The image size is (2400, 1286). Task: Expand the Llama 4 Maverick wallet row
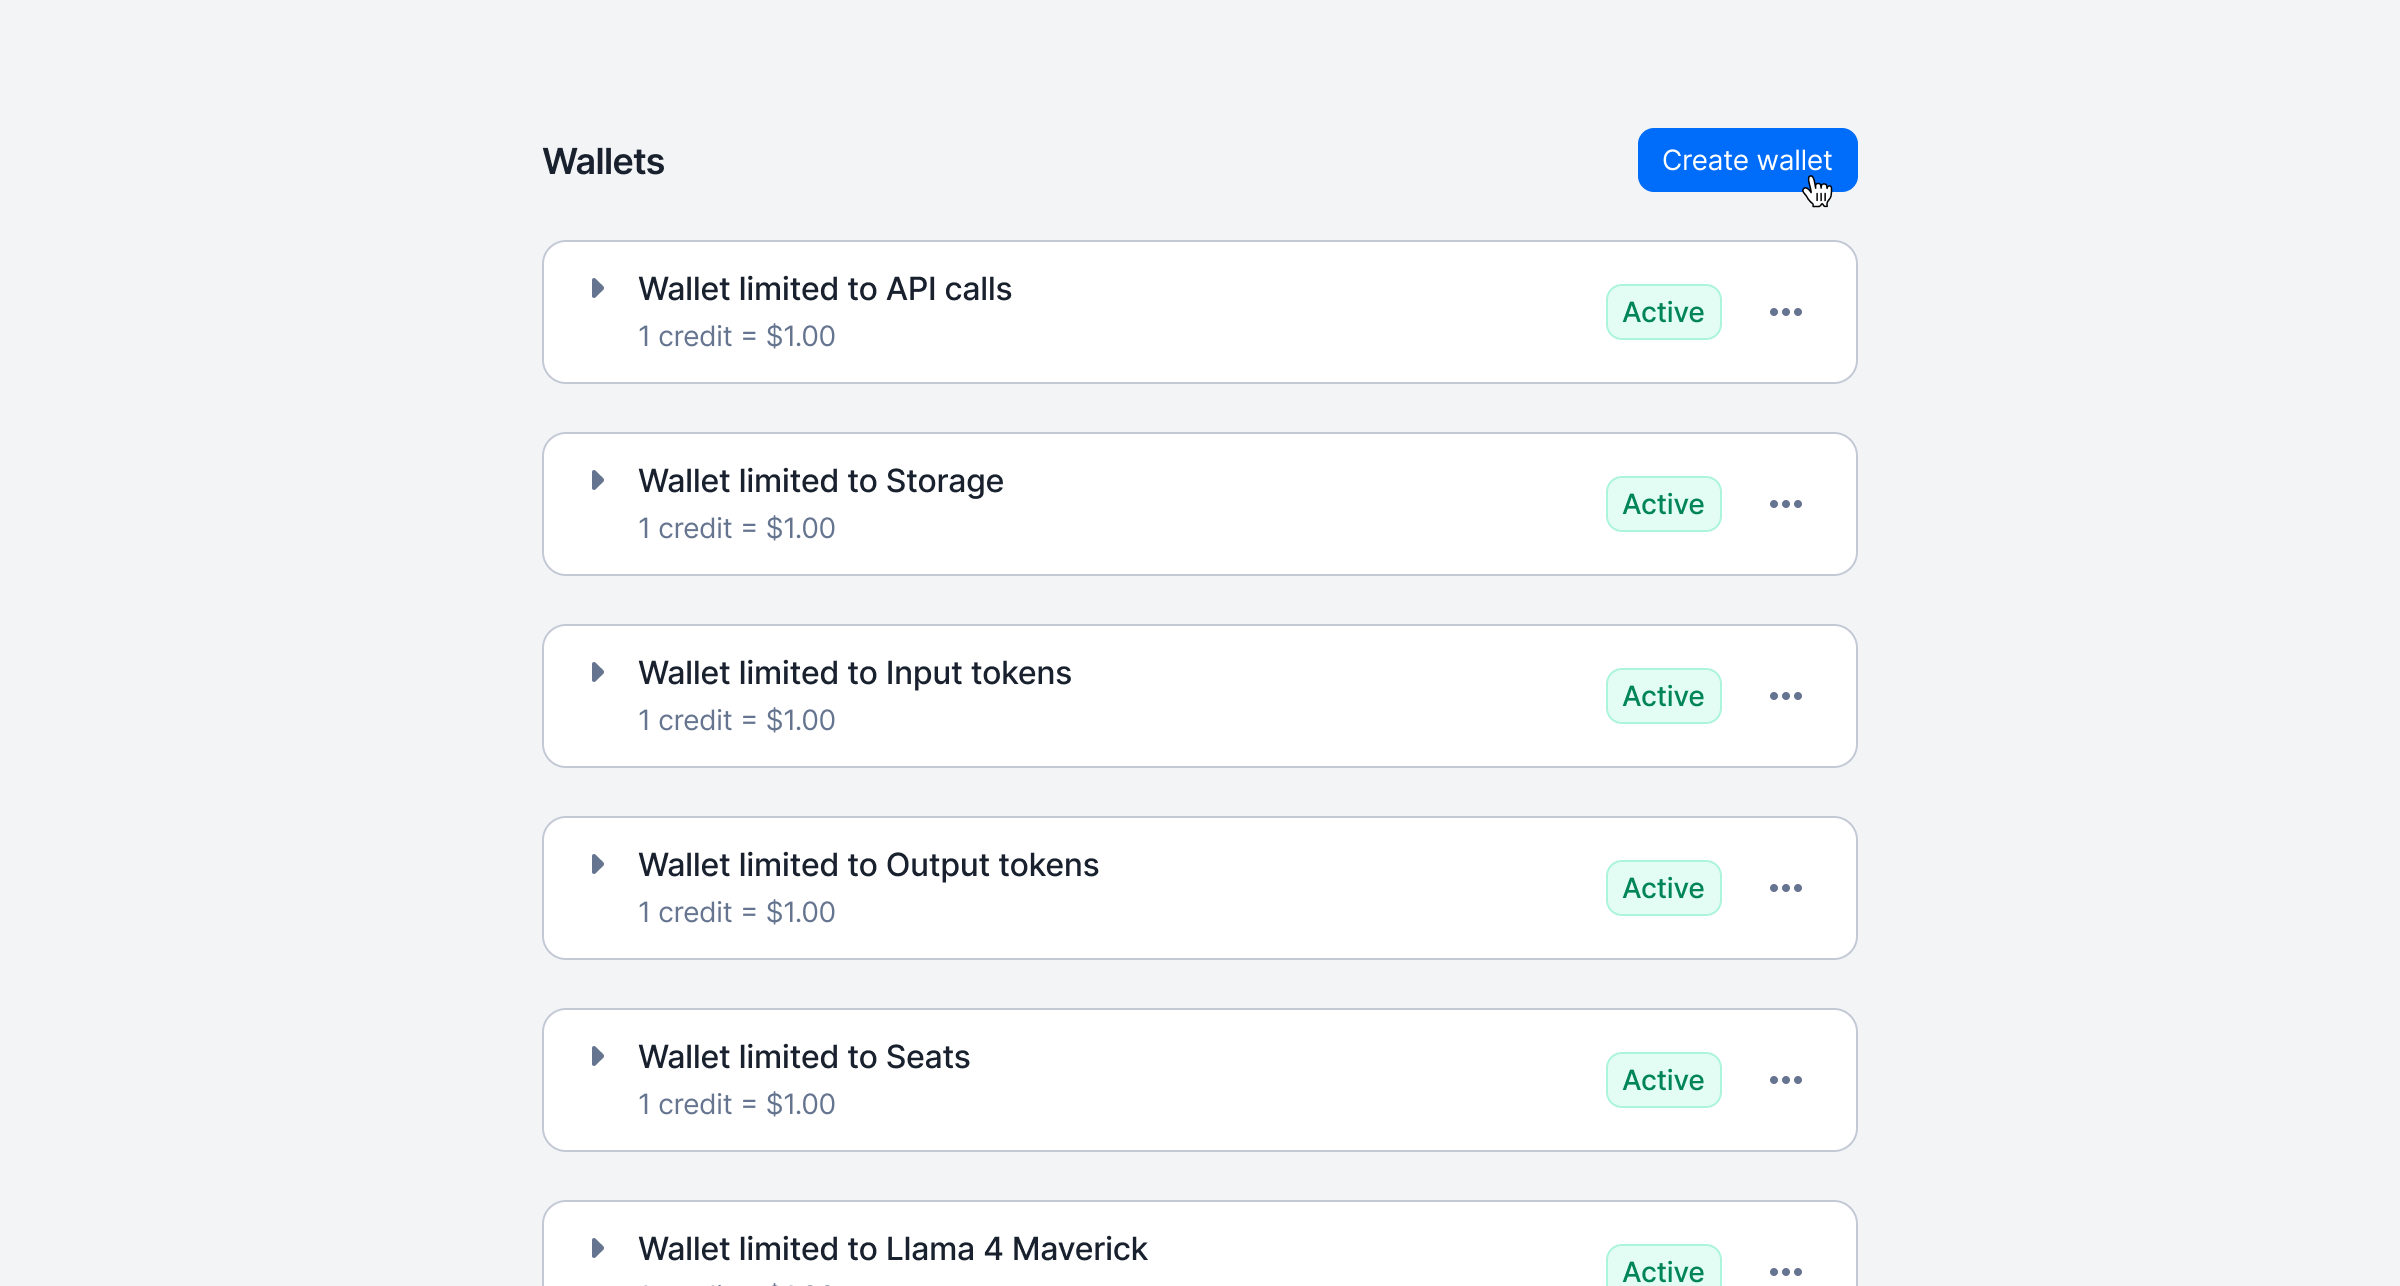coord(598,1248)
